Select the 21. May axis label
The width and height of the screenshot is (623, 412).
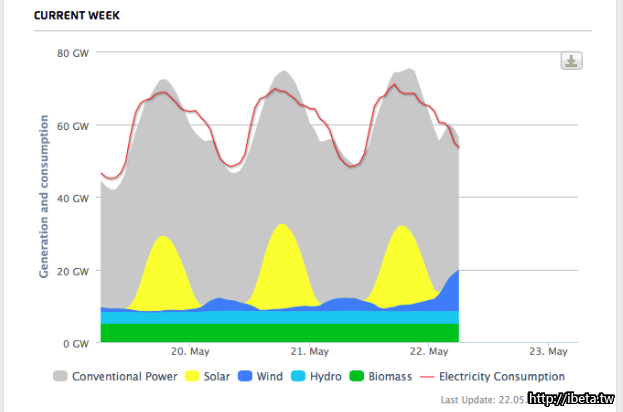click(x=309, y=352)
